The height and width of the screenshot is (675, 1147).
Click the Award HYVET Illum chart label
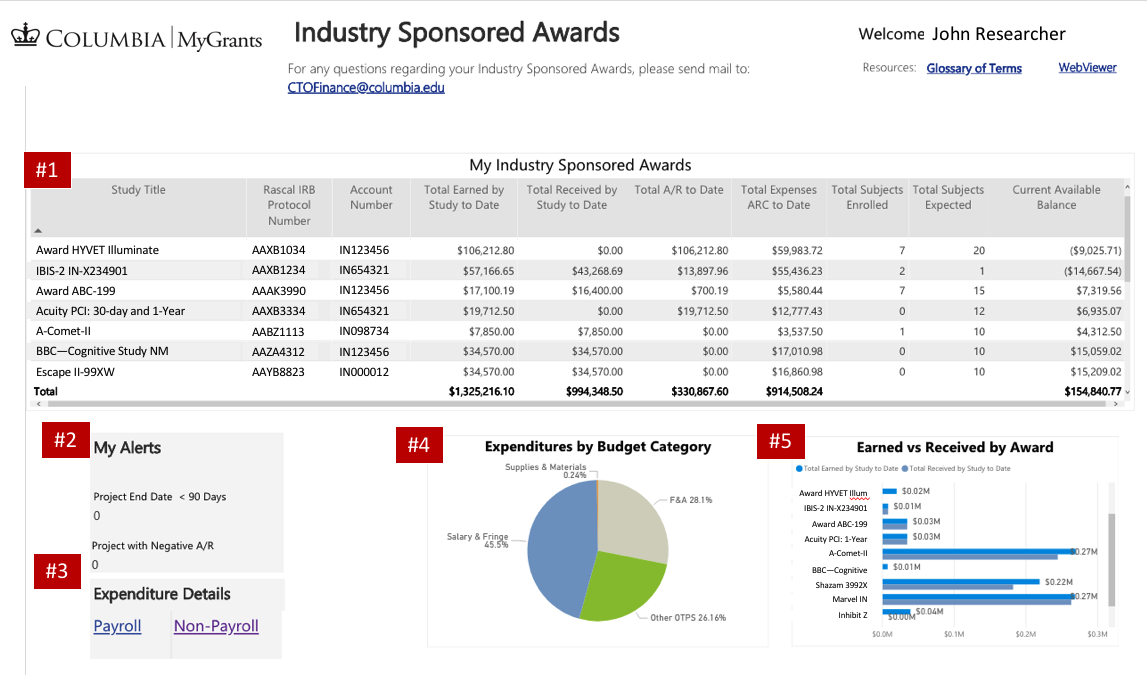pos(833,494)
